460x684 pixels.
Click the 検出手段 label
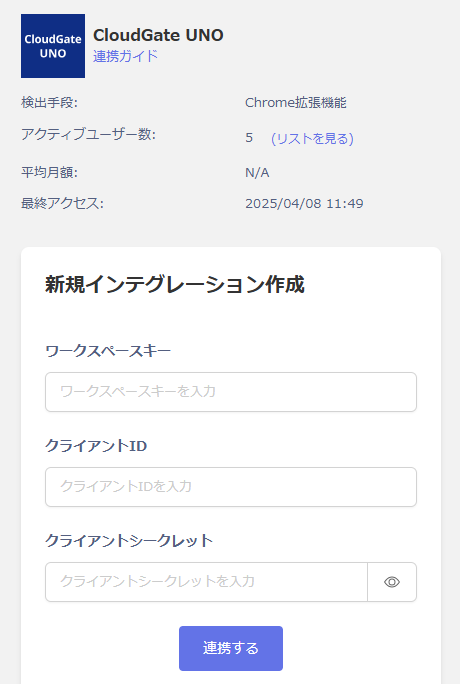click(x=49, y=103)
